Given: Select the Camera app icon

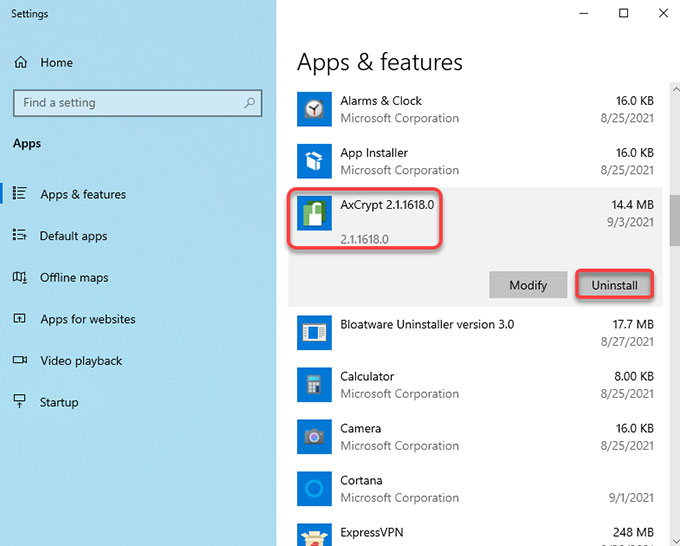Looking at the screenshot, I should click(x=314, y=437).
